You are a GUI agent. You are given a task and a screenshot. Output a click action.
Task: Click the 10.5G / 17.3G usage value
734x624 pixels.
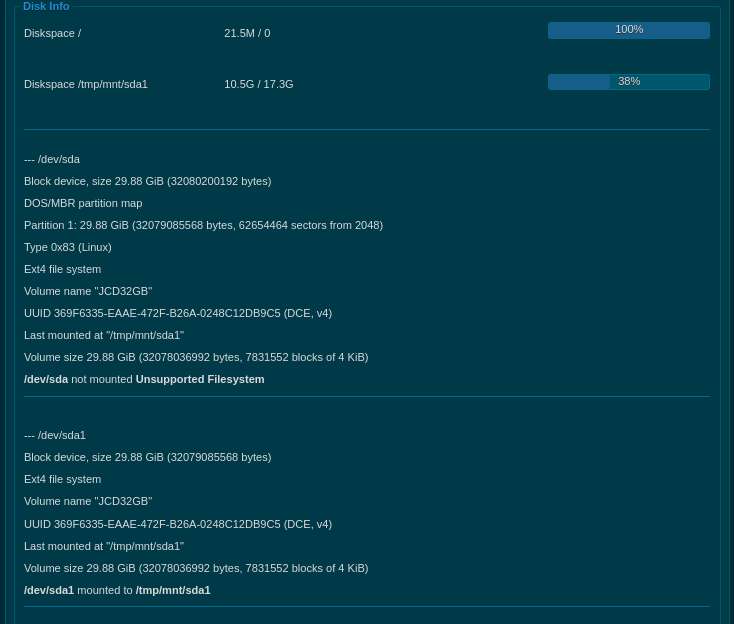(258, 84)
